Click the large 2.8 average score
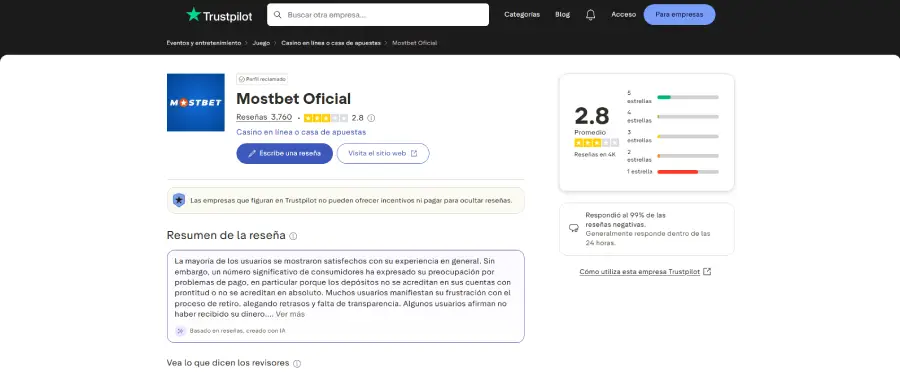900x385 pixels. [x=592, y=116]
